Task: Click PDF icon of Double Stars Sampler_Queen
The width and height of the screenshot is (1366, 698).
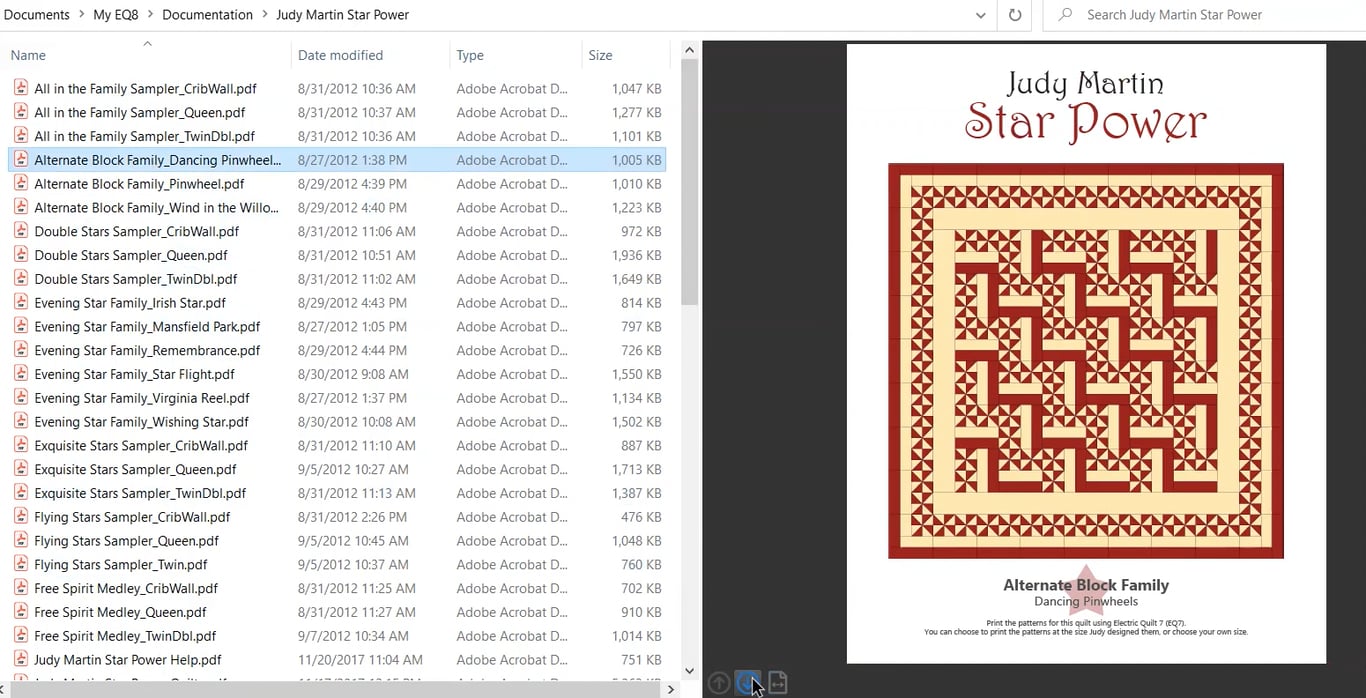Action: coord(21,255)
